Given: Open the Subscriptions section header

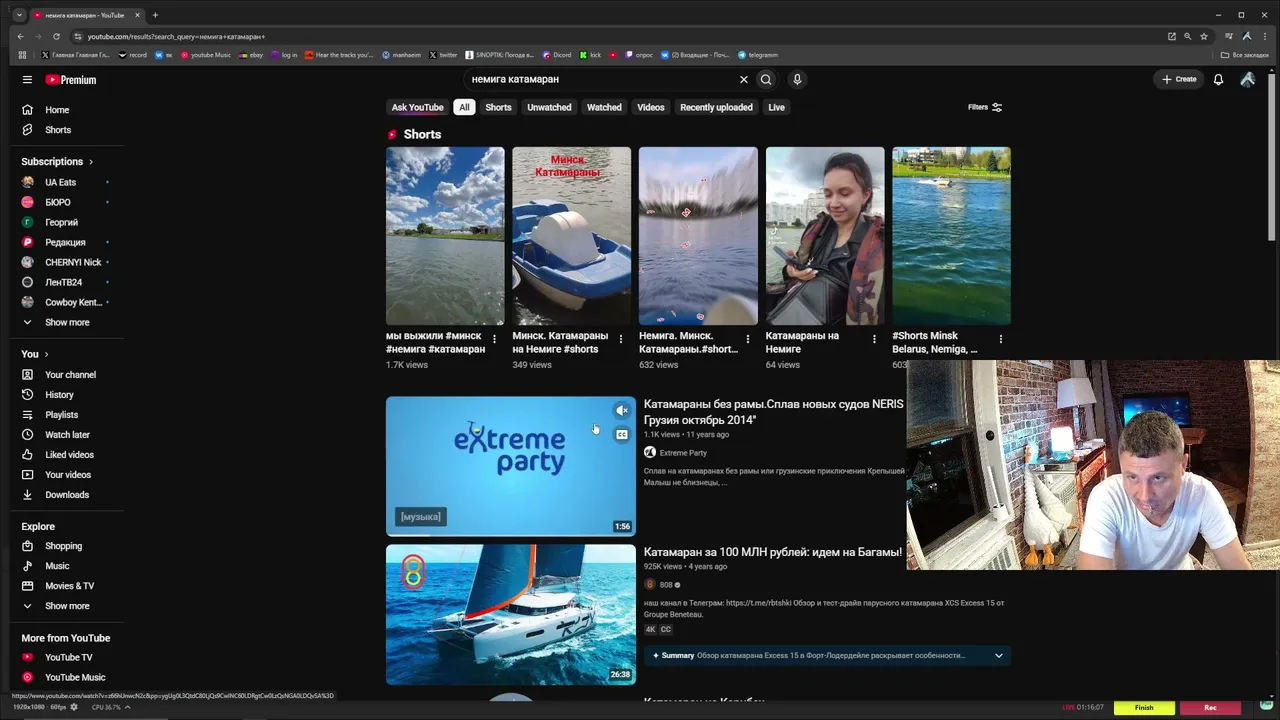Looking at the screenshot, I should point(57,162).
